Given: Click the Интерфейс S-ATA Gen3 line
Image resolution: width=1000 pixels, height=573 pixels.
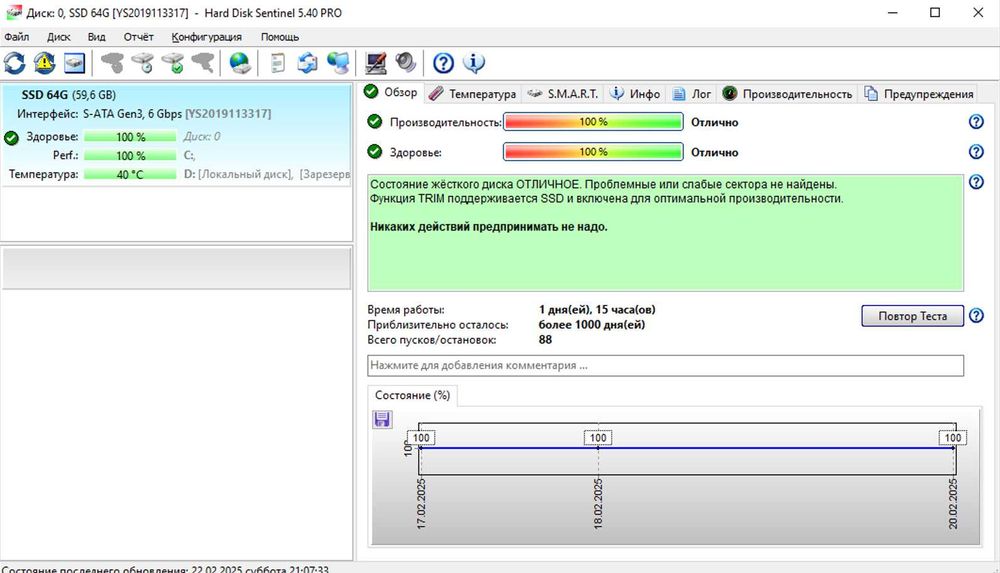Looking at the screenshot, I should click(x=144, y=114).
